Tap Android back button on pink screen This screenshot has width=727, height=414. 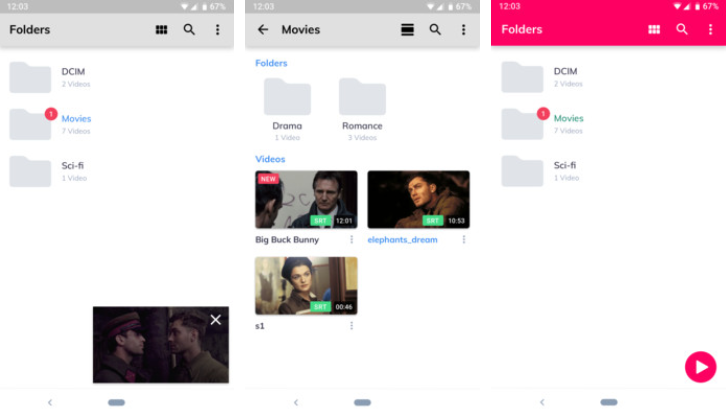click(542, 402)
